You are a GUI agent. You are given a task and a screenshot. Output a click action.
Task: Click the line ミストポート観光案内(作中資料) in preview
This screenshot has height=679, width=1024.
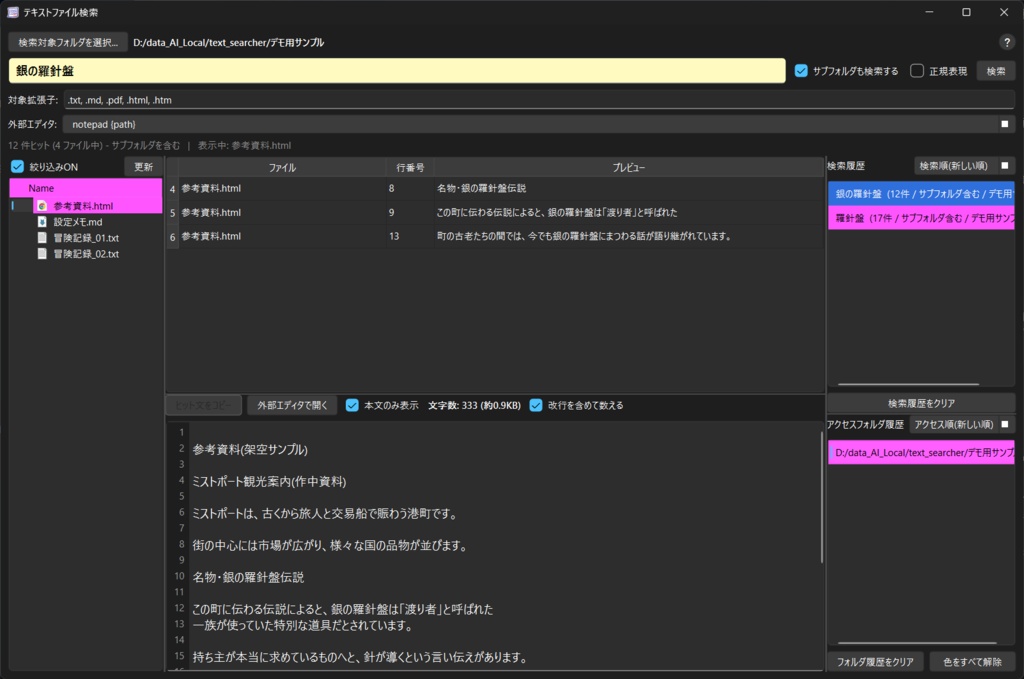tap(269, 481)
